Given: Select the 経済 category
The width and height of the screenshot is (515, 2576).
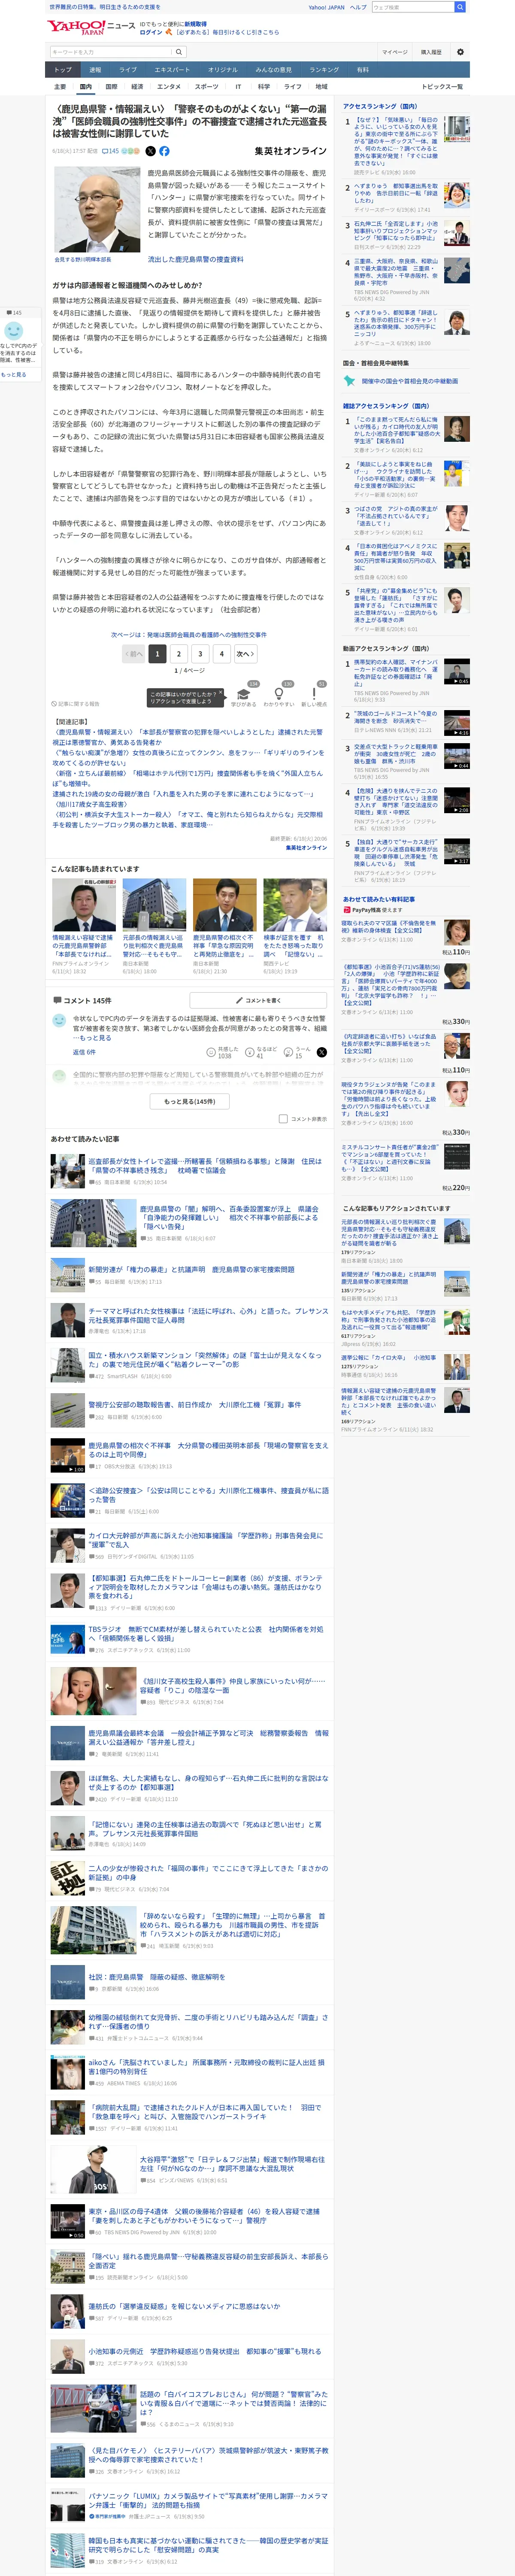Looking at the screenshot, I should pos(137,87).
